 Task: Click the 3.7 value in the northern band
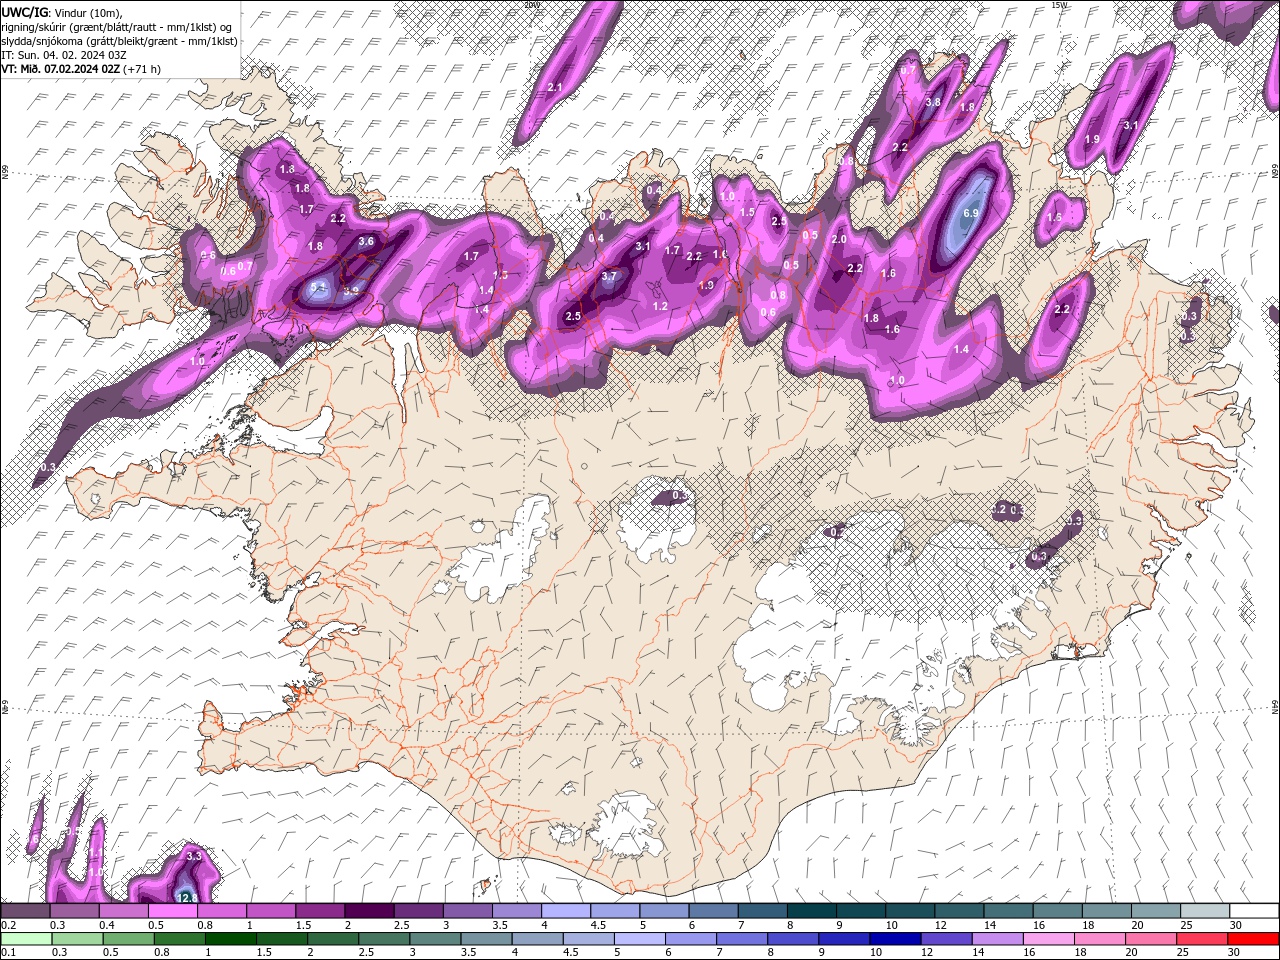[609, 276]
